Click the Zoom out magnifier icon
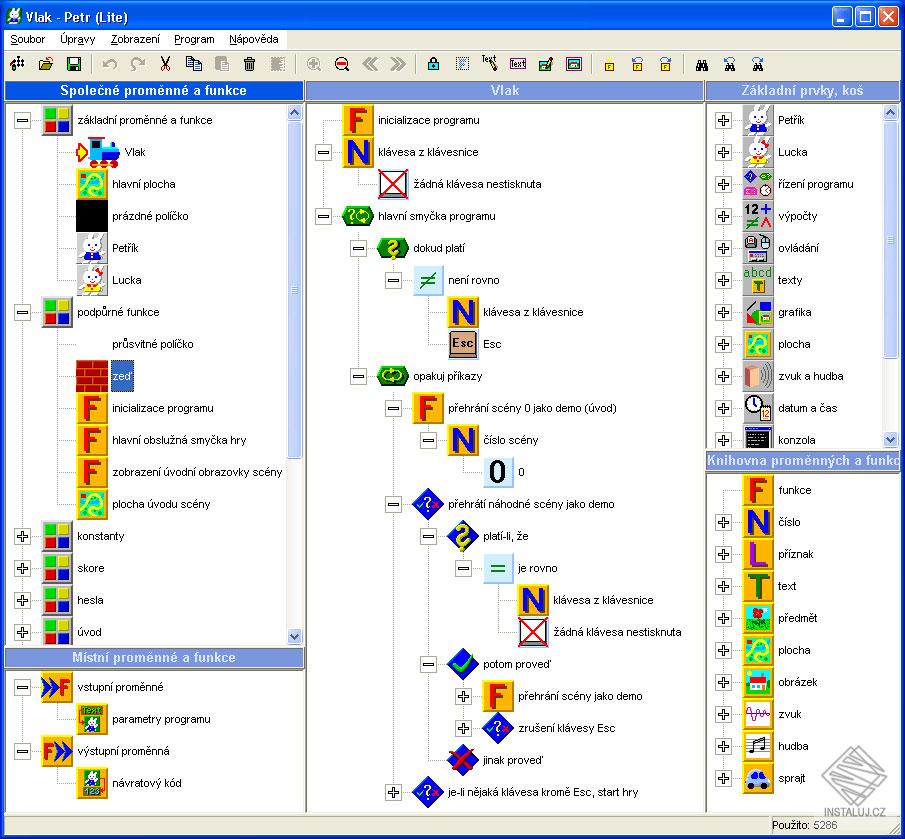Image resolution: width=905 pixels, height=839 pixels. (x=342, y=64)
